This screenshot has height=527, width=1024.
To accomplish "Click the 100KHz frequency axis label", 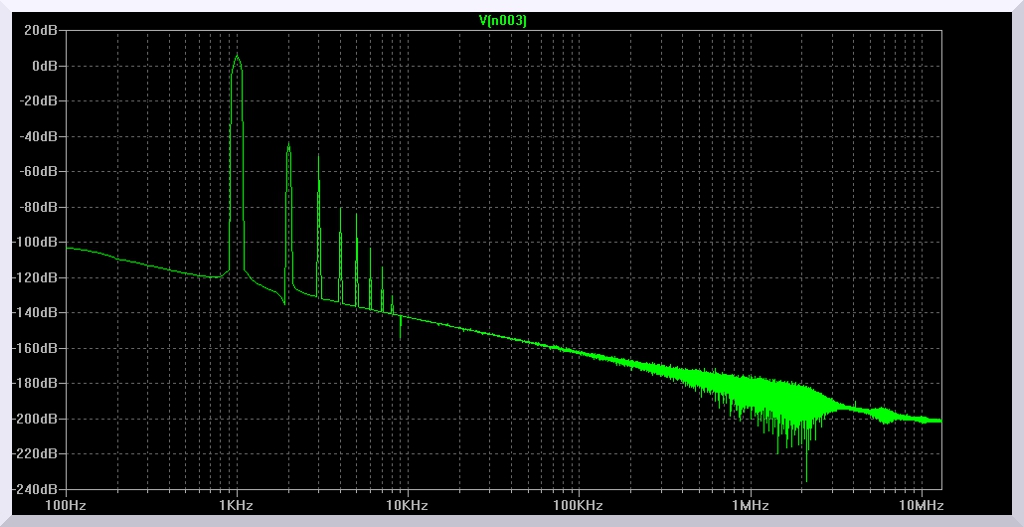I will [x=578, y=505].
